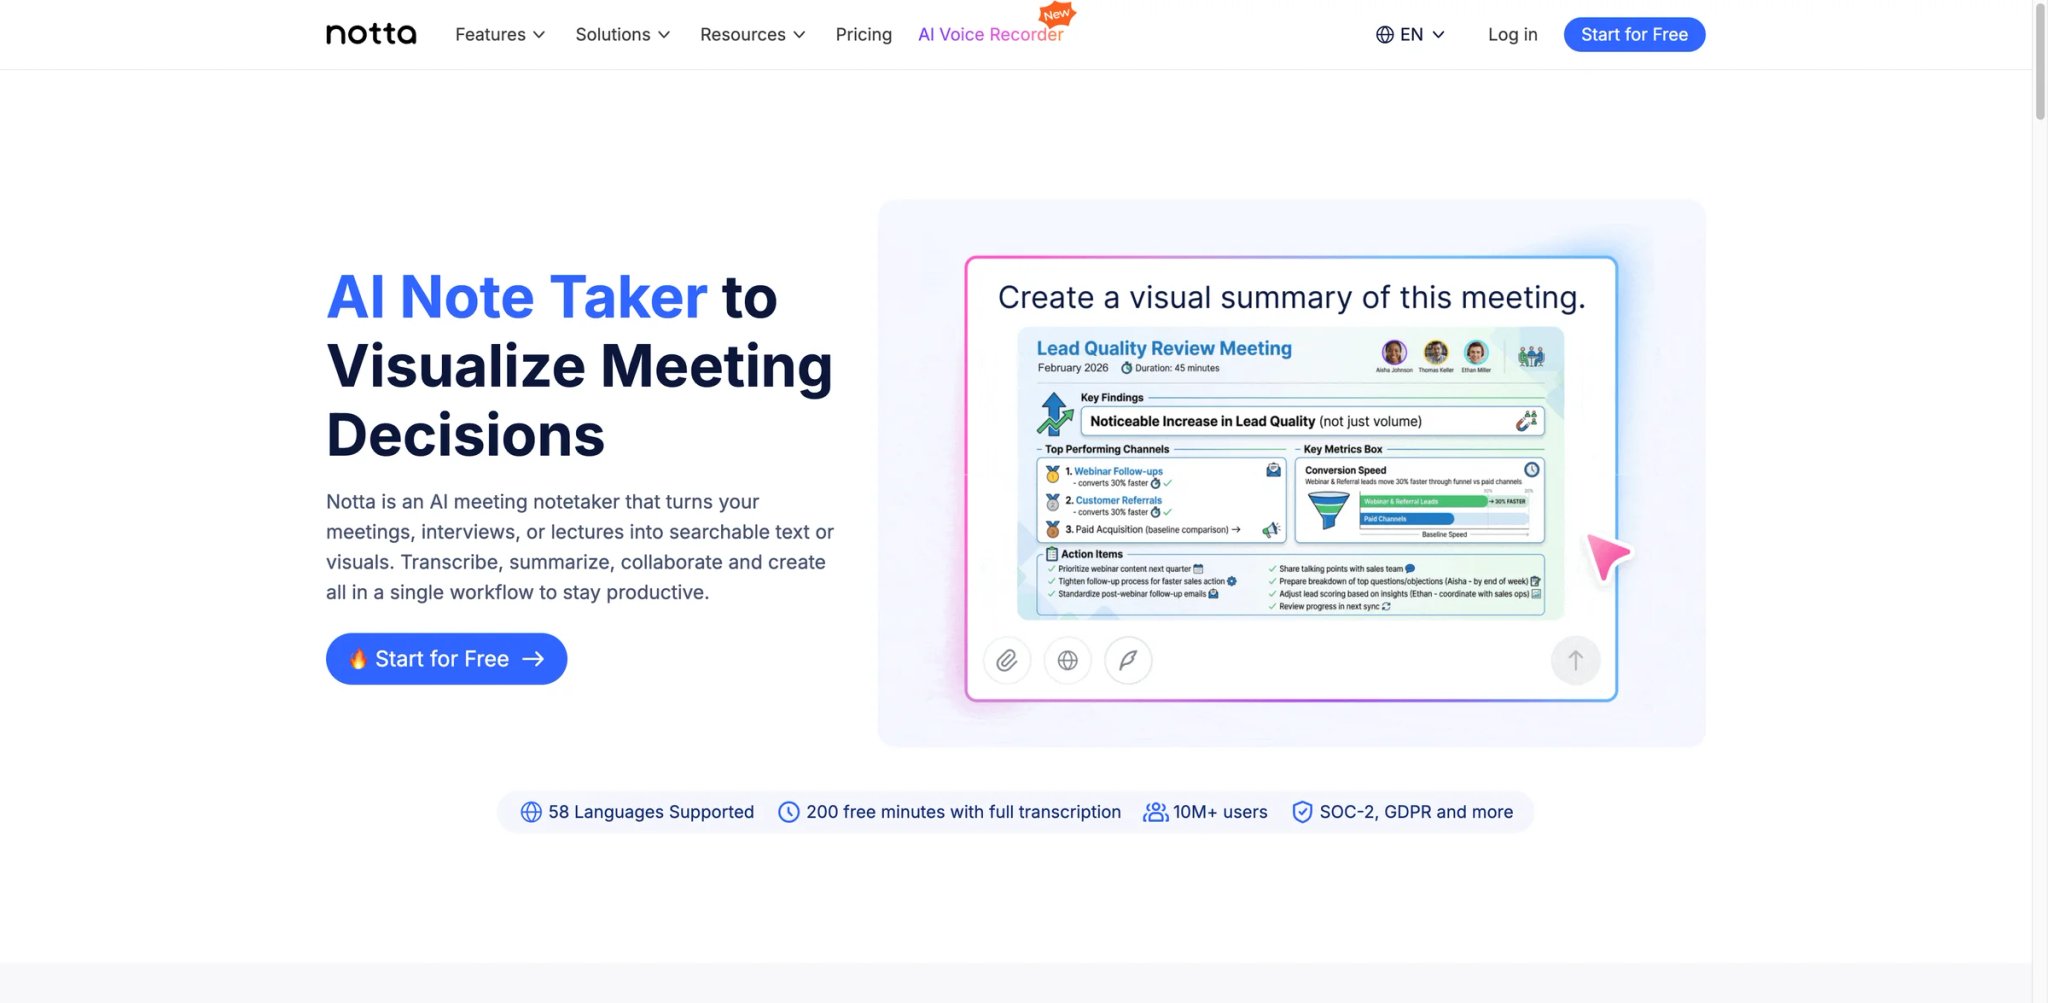Select the globe icon in prompt box
The width and height of the screenshot is (2048, 1003).
[1068, 660]
